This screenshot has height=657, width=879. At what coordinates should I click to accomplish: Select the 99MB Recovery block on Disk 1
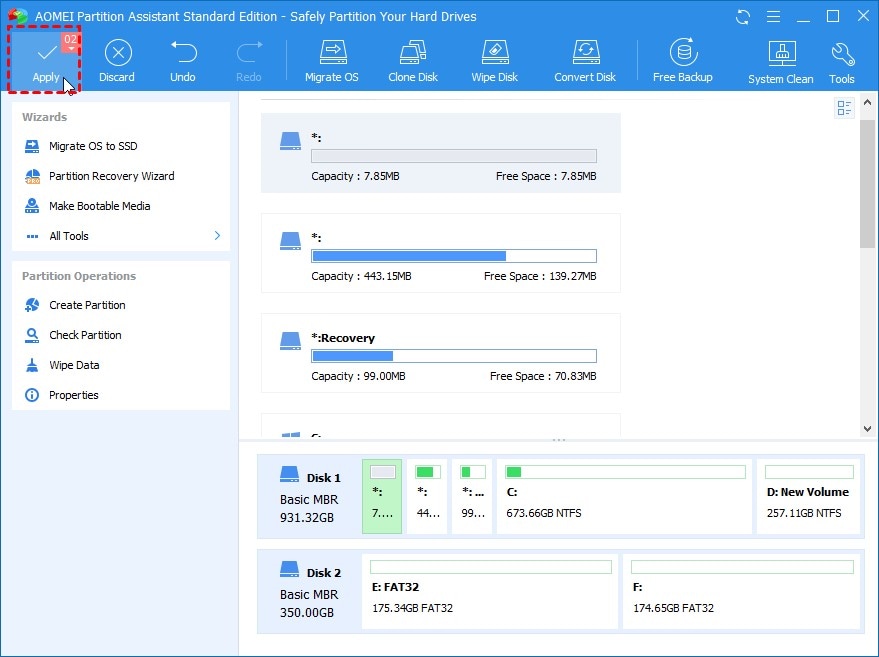click(x=471, y=496)
